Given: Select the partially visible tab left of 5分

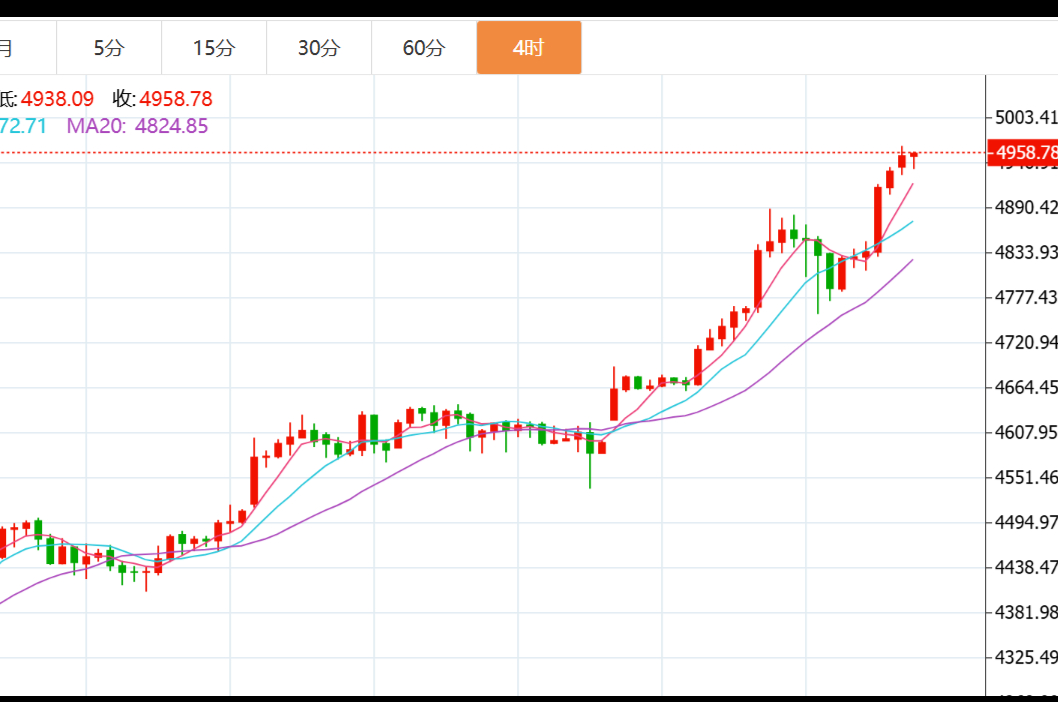Looking at the screenshot, I should tap(10, 47).
